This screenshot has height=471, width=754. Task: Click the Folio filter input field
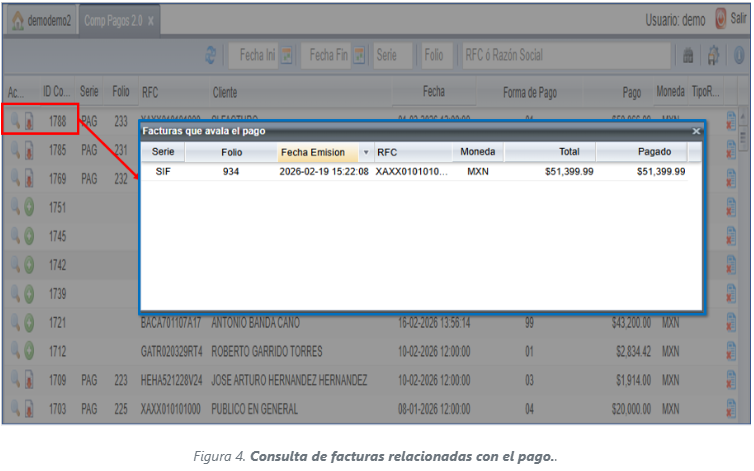coord(435,56)
